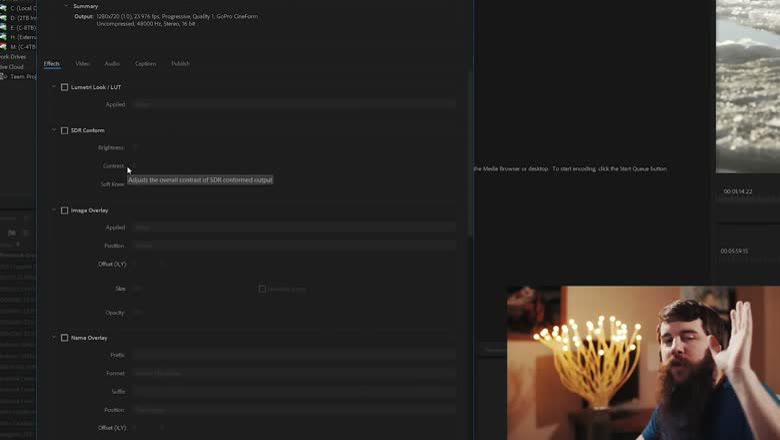
Task: Select the H: external drive icon
Action: point(3,37)
